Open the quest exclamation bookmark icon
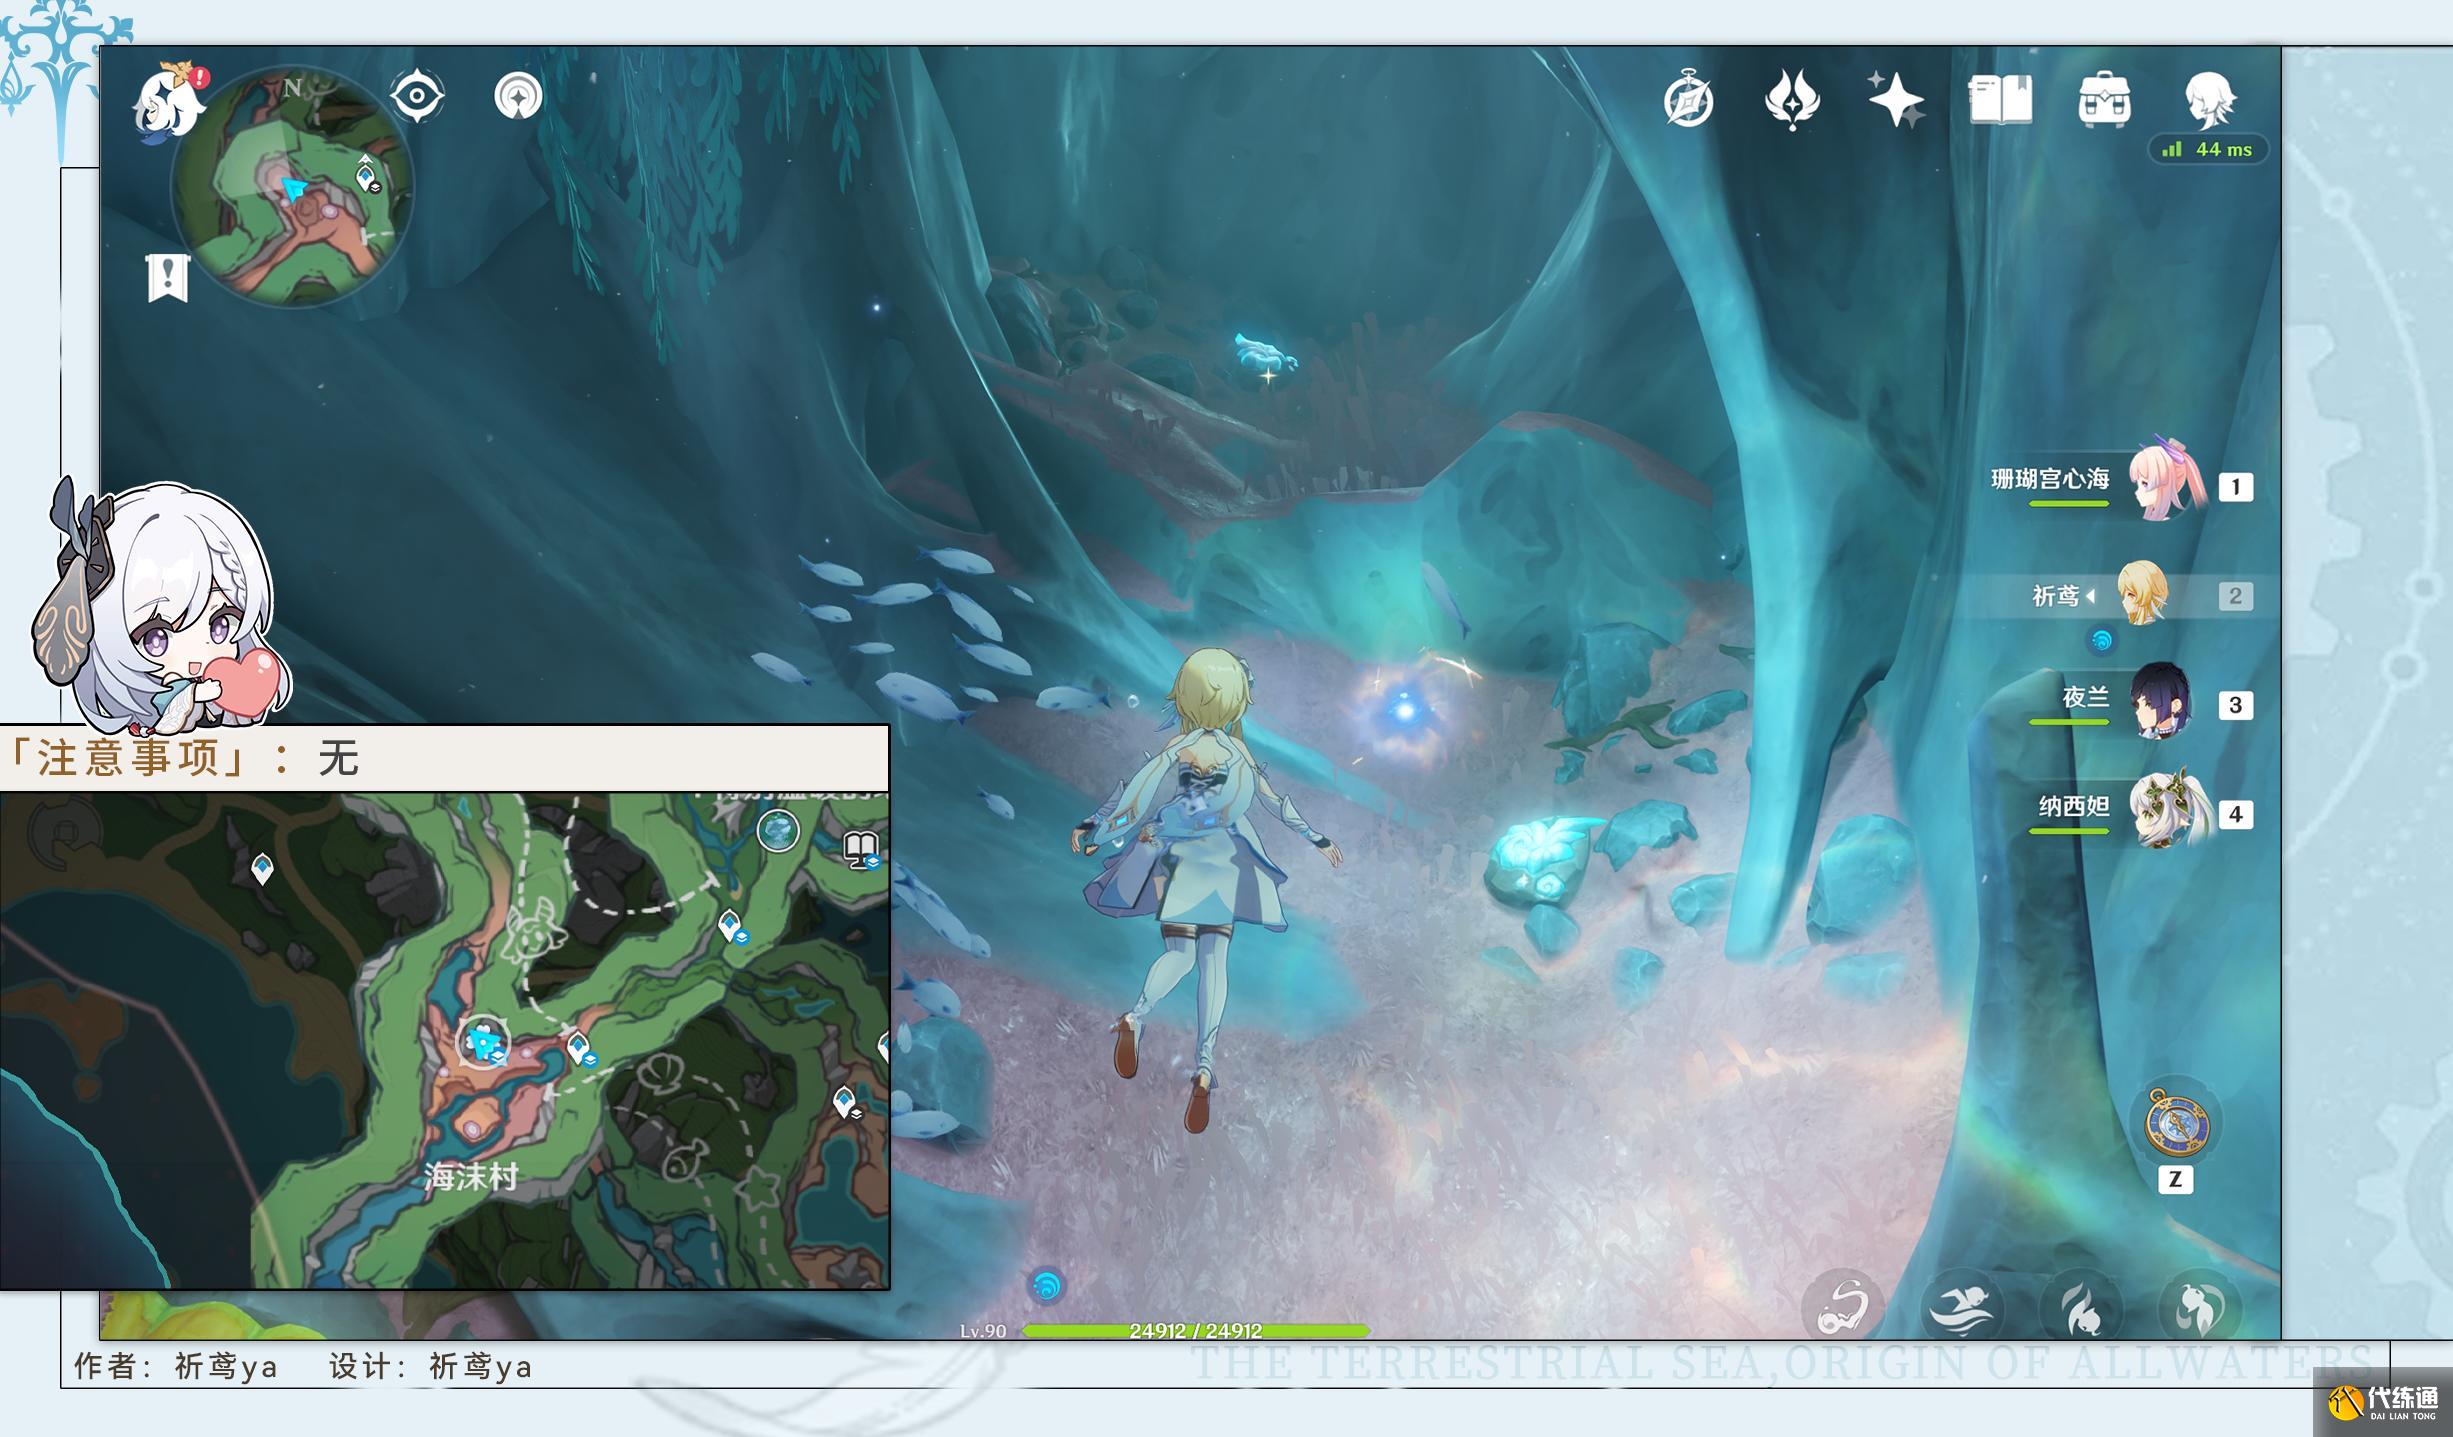 tap(167, 276)
